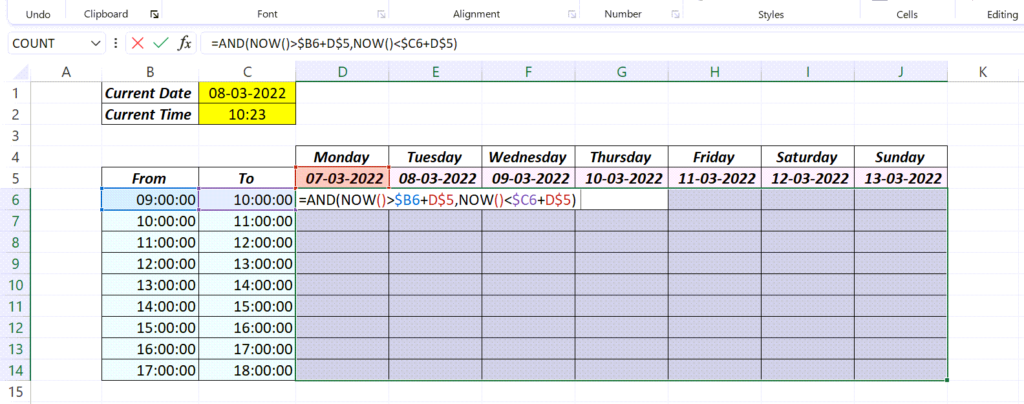Select row 3 header
The height and width of the screenshot is (404, 1024).
[x=15, y=136]
